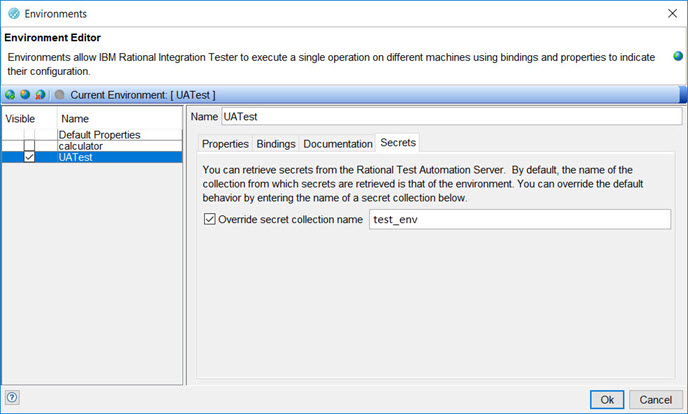
Task: Select the UATest environment row
Action: point(92,157)
